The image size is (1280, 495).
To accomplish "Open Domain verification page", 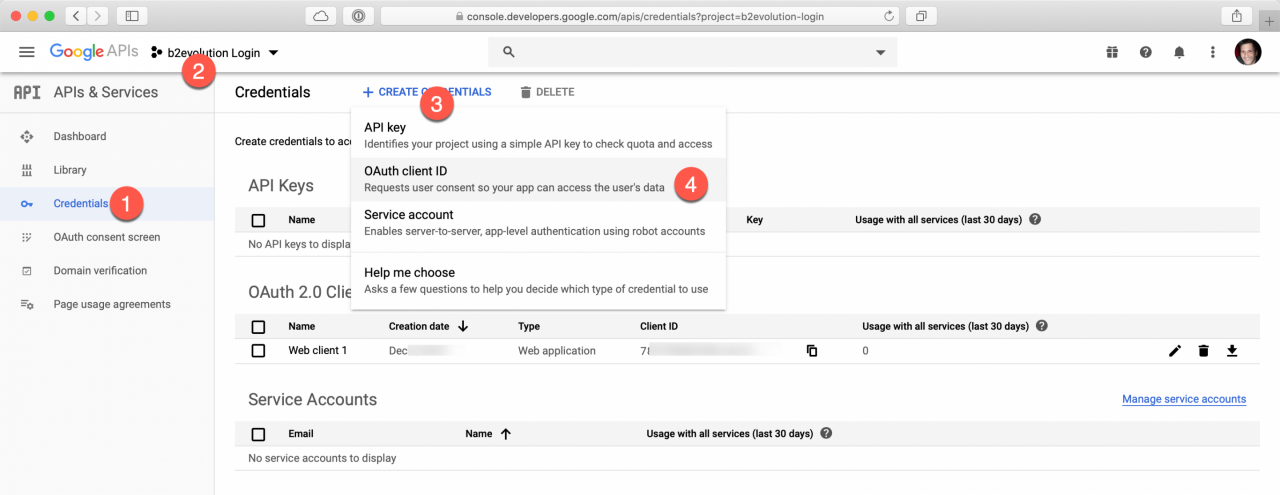I will (100, 271).
